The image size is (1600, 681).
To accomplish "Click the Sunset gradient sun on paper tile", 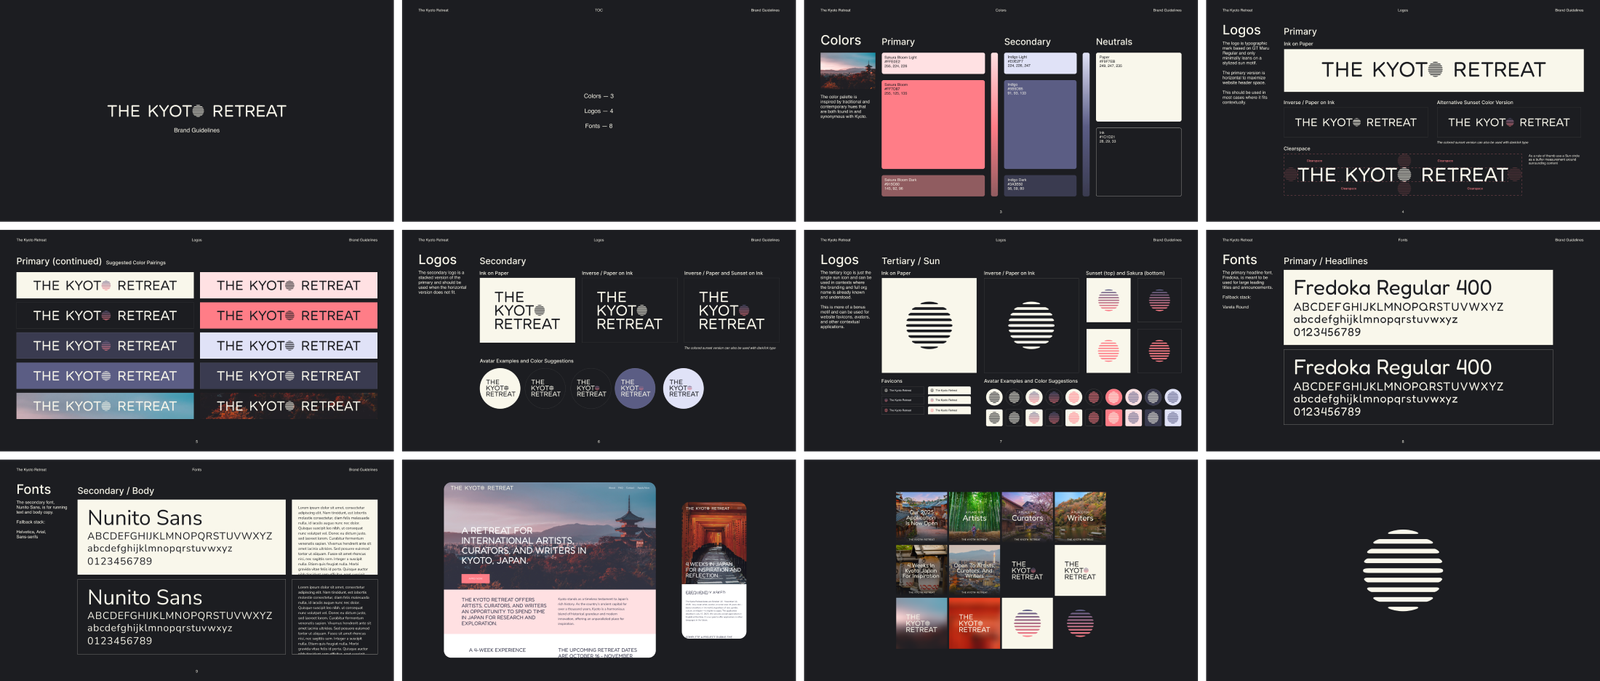I will click(1108, 299).
